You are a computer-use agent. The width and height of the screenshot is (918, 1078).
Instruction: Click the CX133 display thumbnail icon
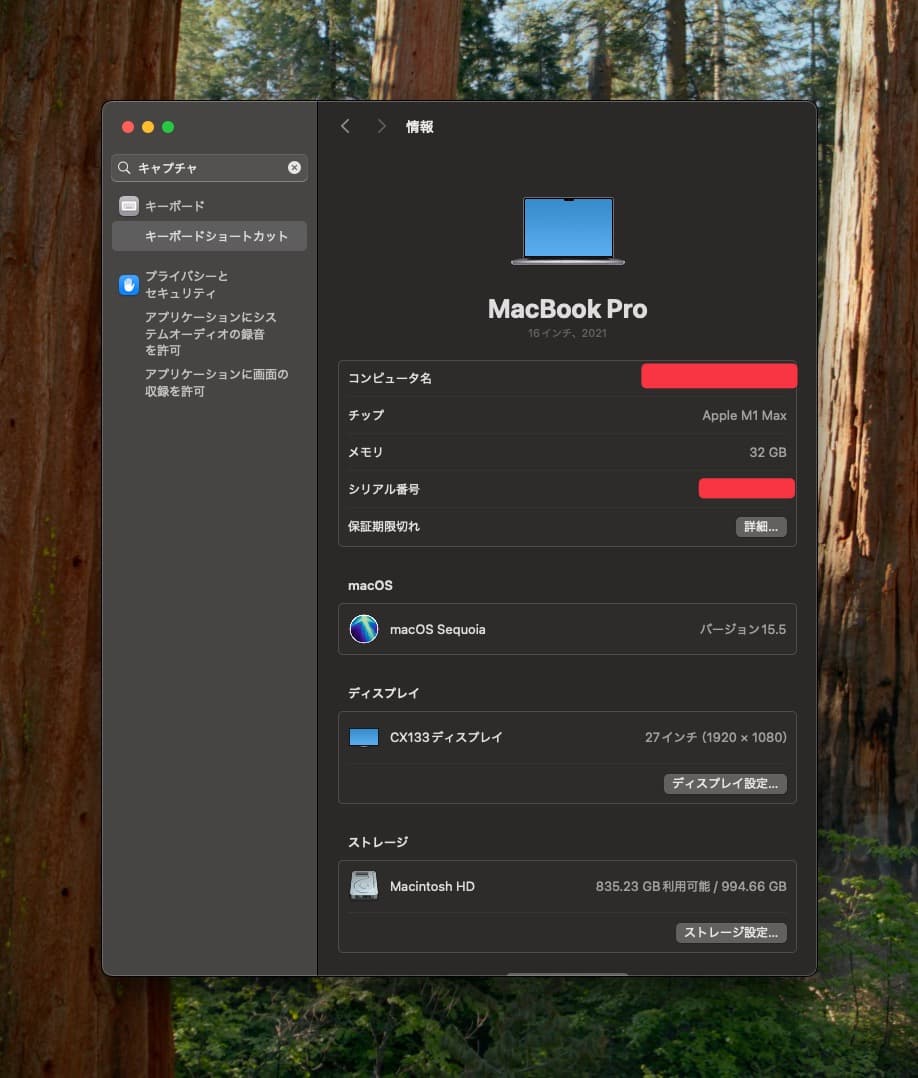363,737
